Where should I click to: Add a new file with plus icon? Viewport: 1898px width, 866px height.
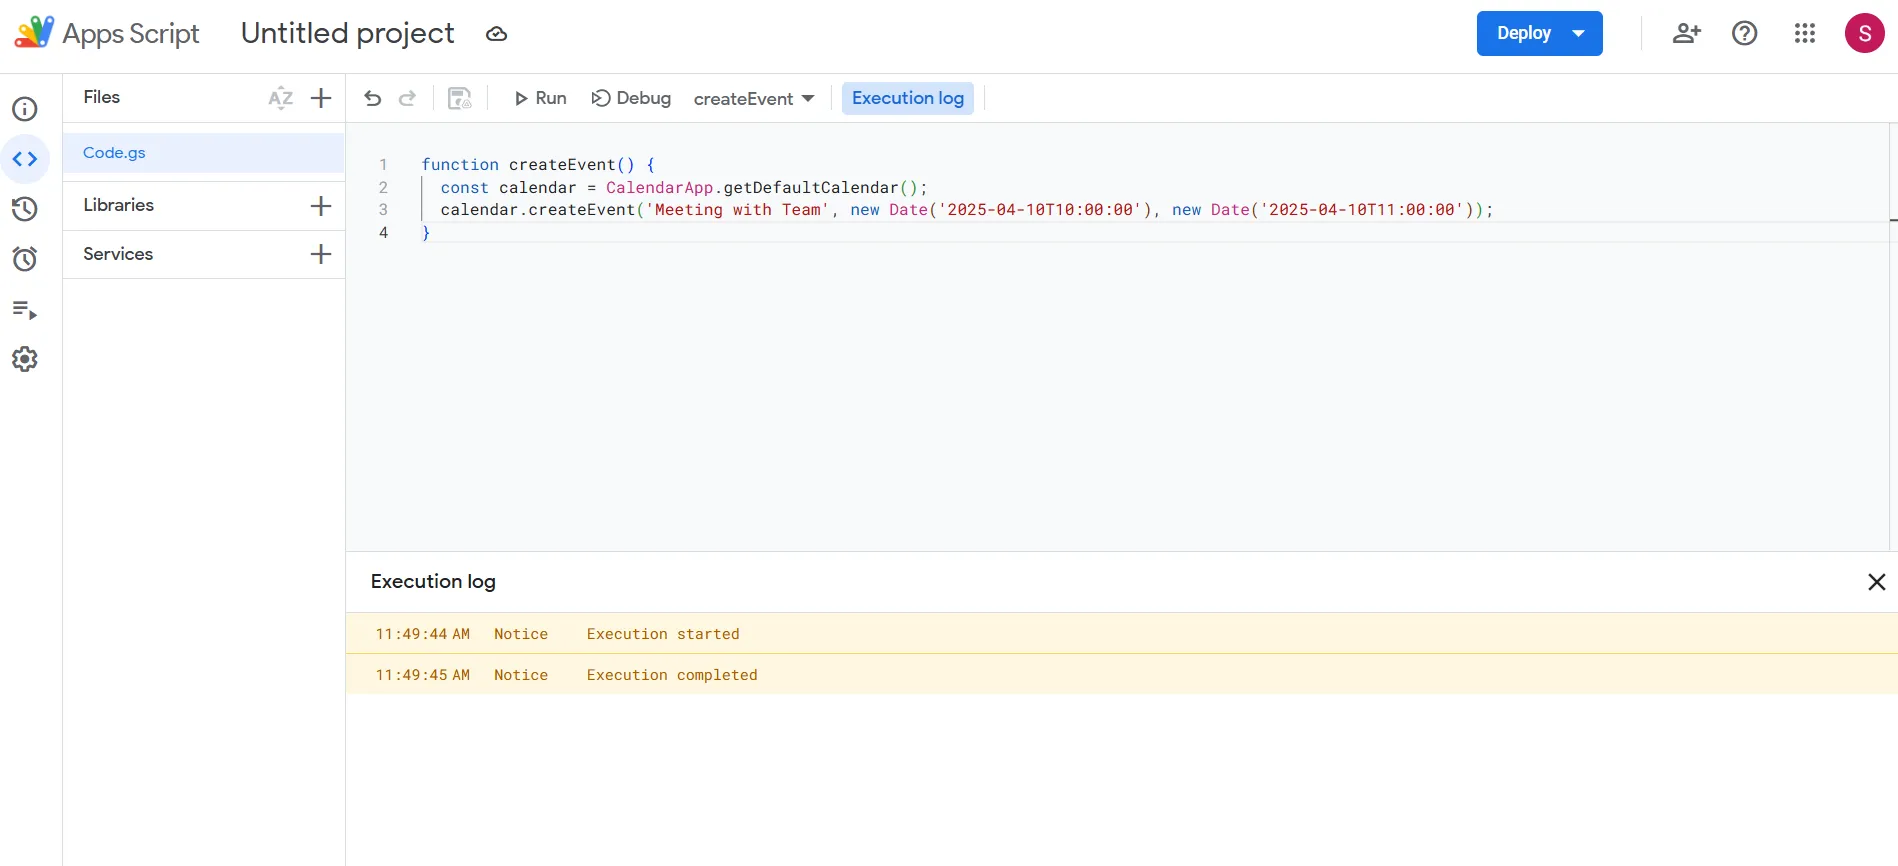pyautogui.click(x=321, y=98)
